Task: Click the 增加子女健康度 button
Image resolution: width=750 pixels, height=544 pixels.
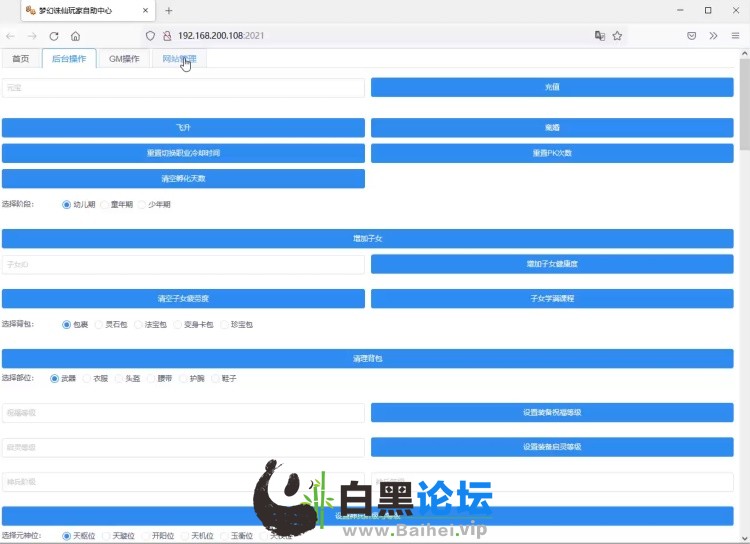Action: click(x=552, y=264)
